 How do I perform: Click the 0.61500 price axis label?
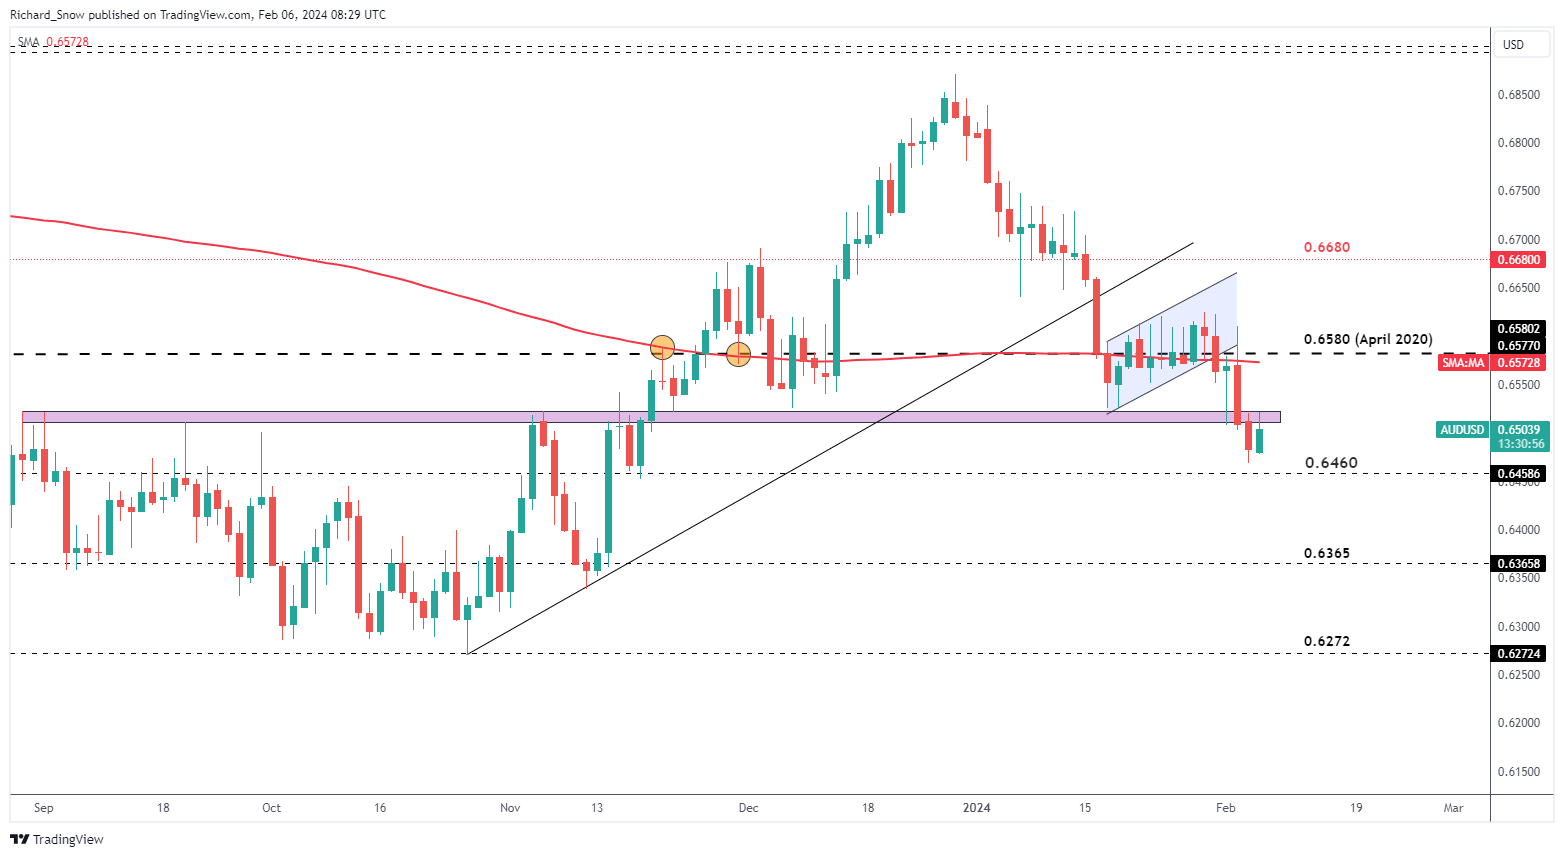[x=1518, y=772]
